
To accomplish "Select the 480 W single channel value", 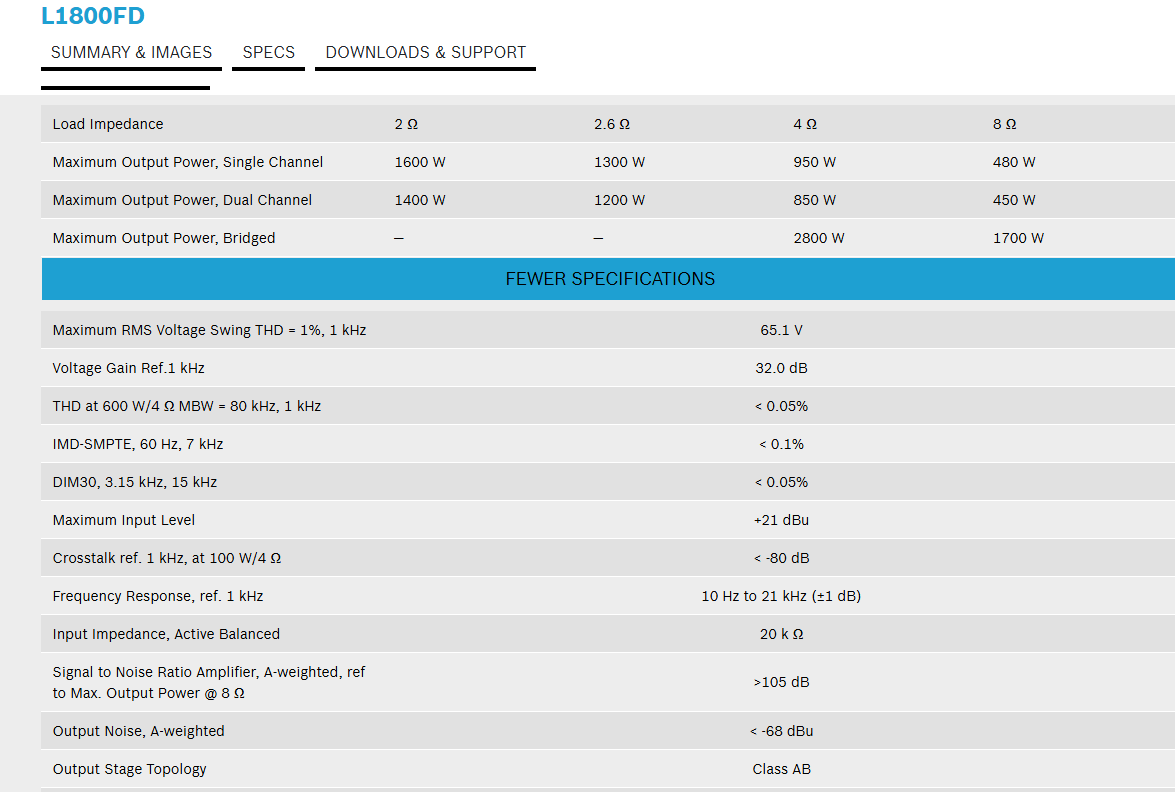I will click(1014, 162).
